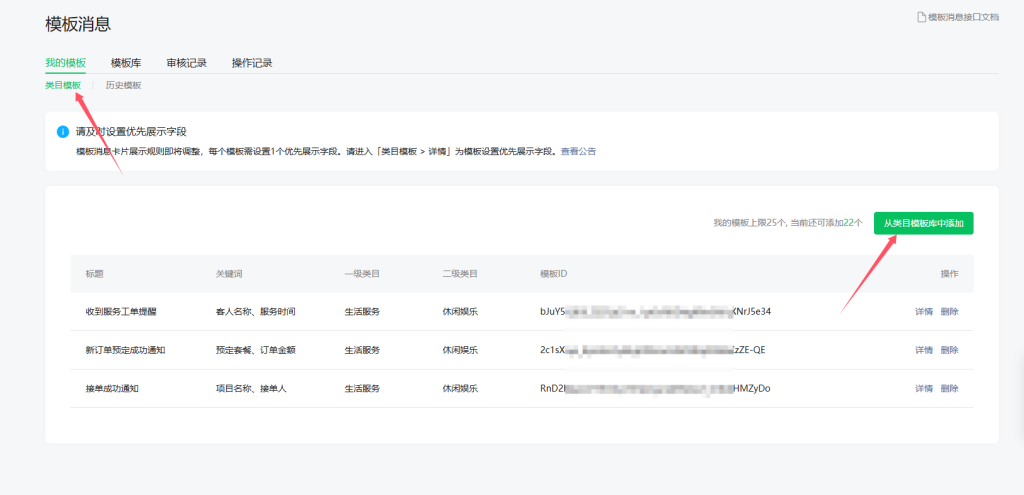Select the 收到服务工单提醒 title cell
This screenshot has height=495, width=1024.
[x=121, y=311]
